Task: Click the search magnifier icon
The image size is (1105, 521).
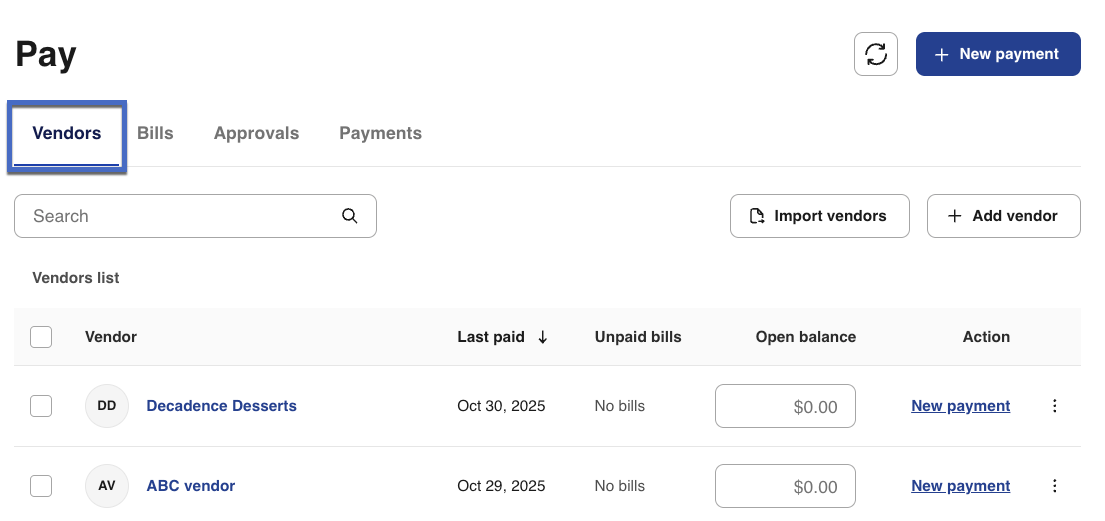Action: pos(349,216)
